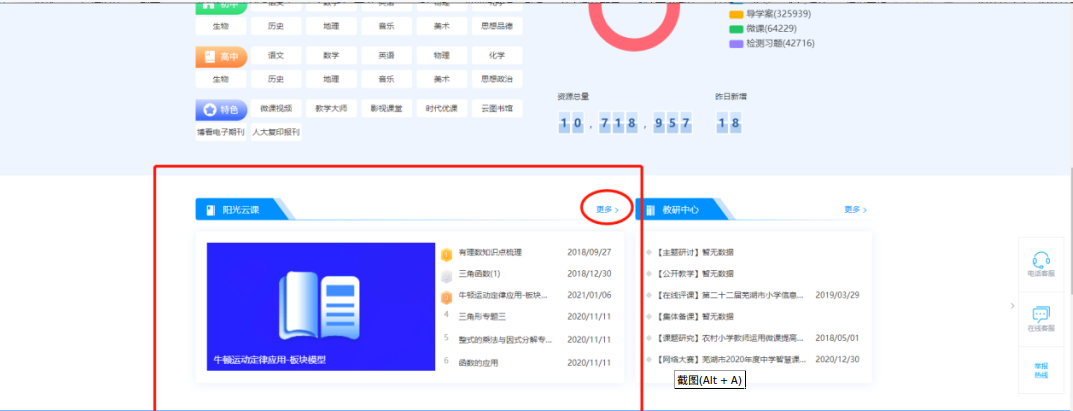The width and height of the screenshot is (1073, 411).
Task: Expand 更多 in 阳光云课 section
Action: pos(606,210)
